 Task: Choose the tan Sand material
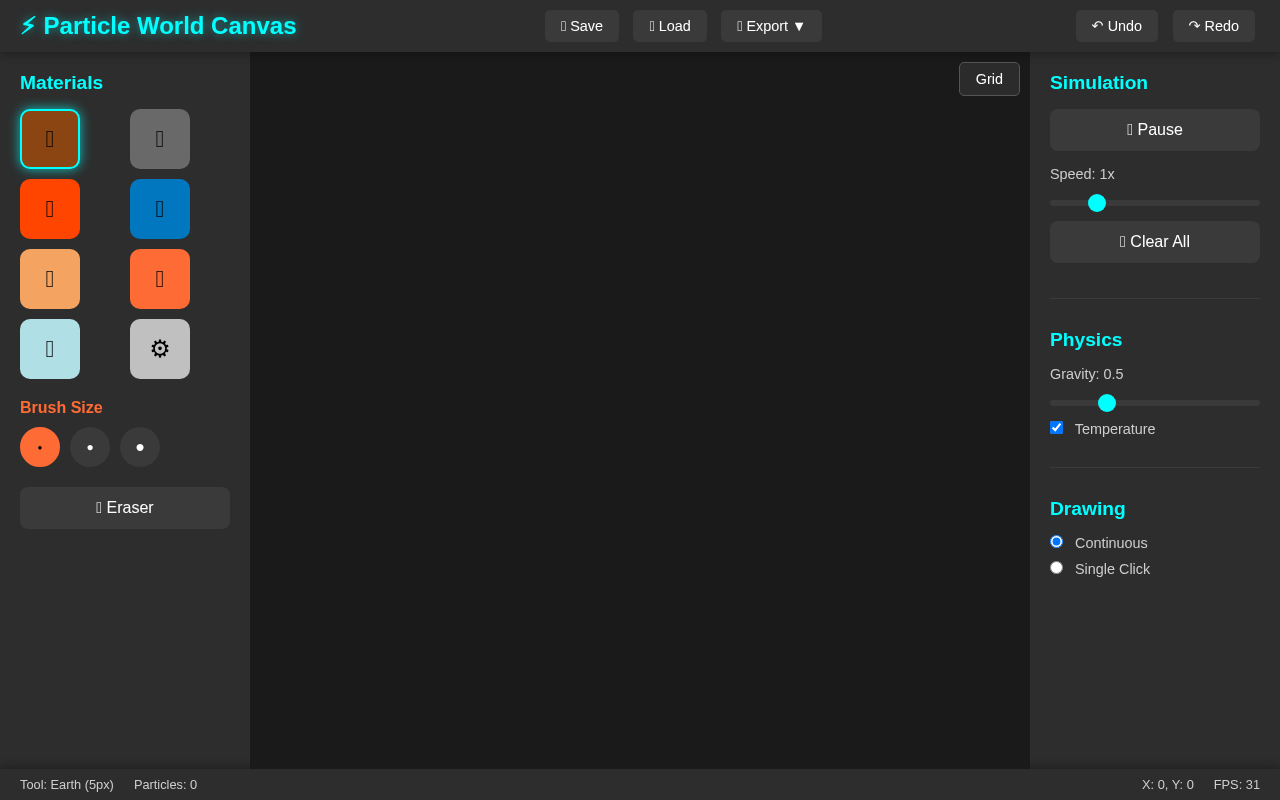[x=50, y=279]
